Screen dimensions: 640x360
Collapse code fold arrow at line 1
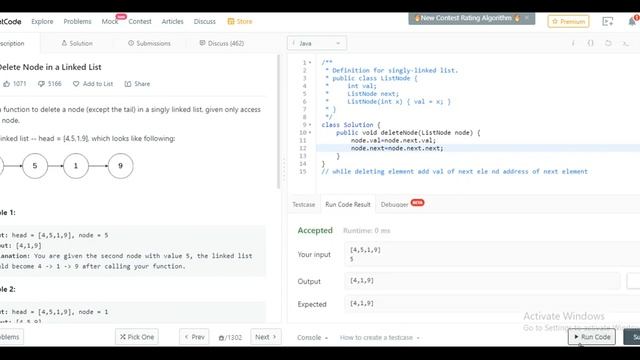(310, 63)
